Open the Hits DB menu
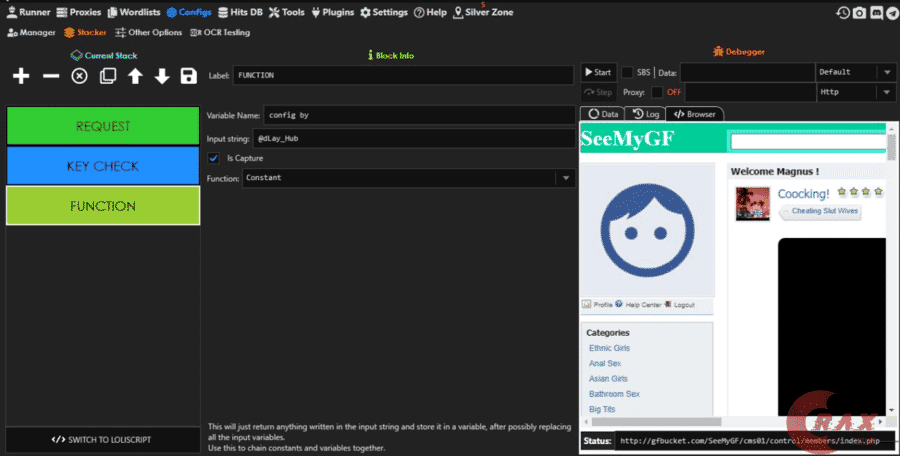900x456 pixels. [240, 12]
